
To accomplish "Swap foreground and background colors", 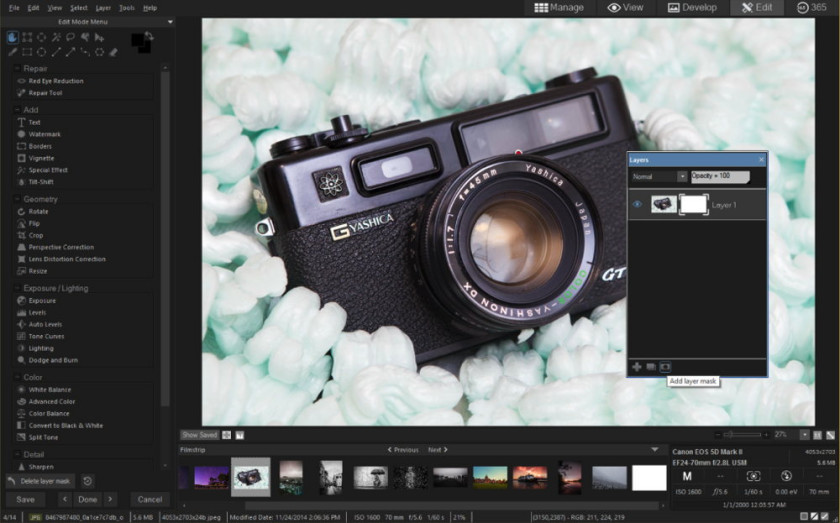I will pyautogui.click(x=149, y=36).
